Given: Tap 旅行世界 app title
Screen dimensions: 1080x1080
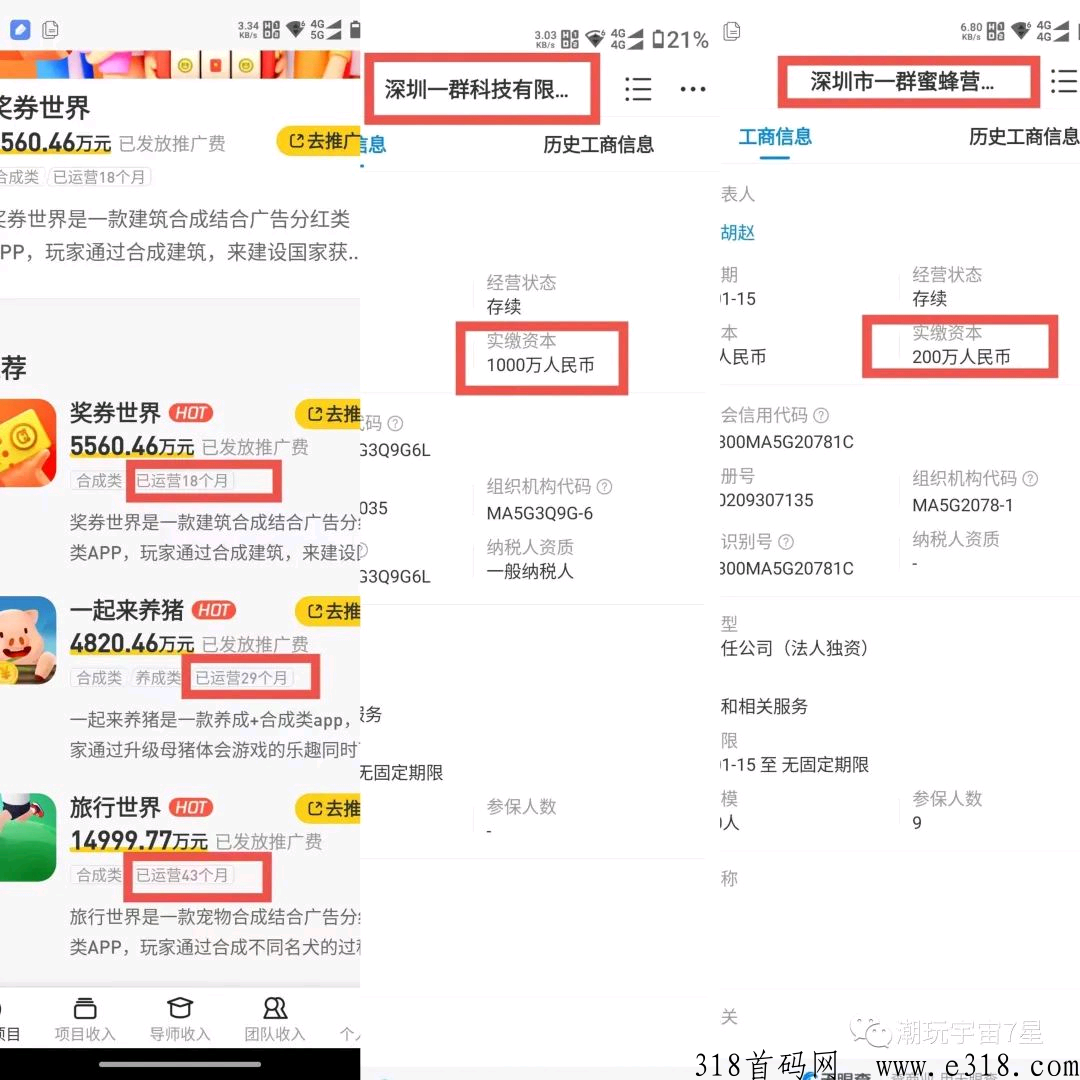Looking at the screenshot, I should 115,807.
